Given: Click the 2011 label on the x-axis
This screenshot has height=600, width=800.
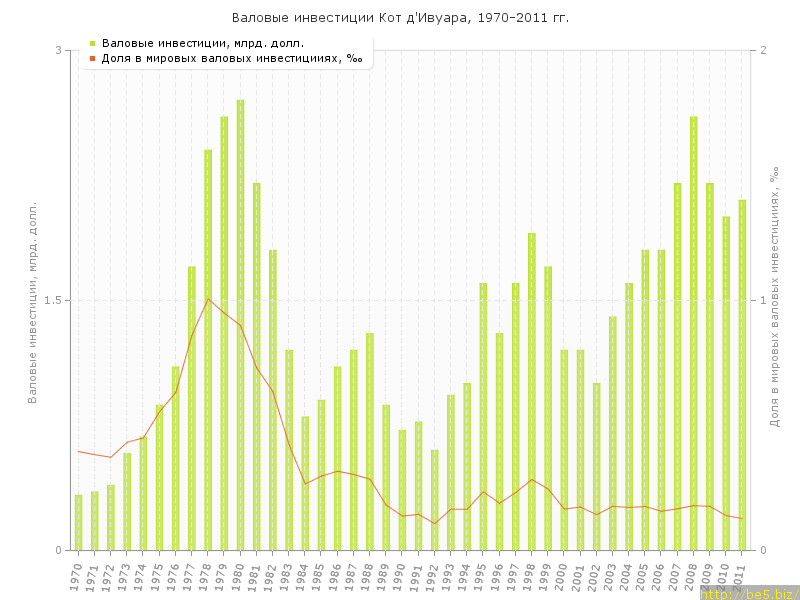Looking at the screenshot, I should coord(740,575).
